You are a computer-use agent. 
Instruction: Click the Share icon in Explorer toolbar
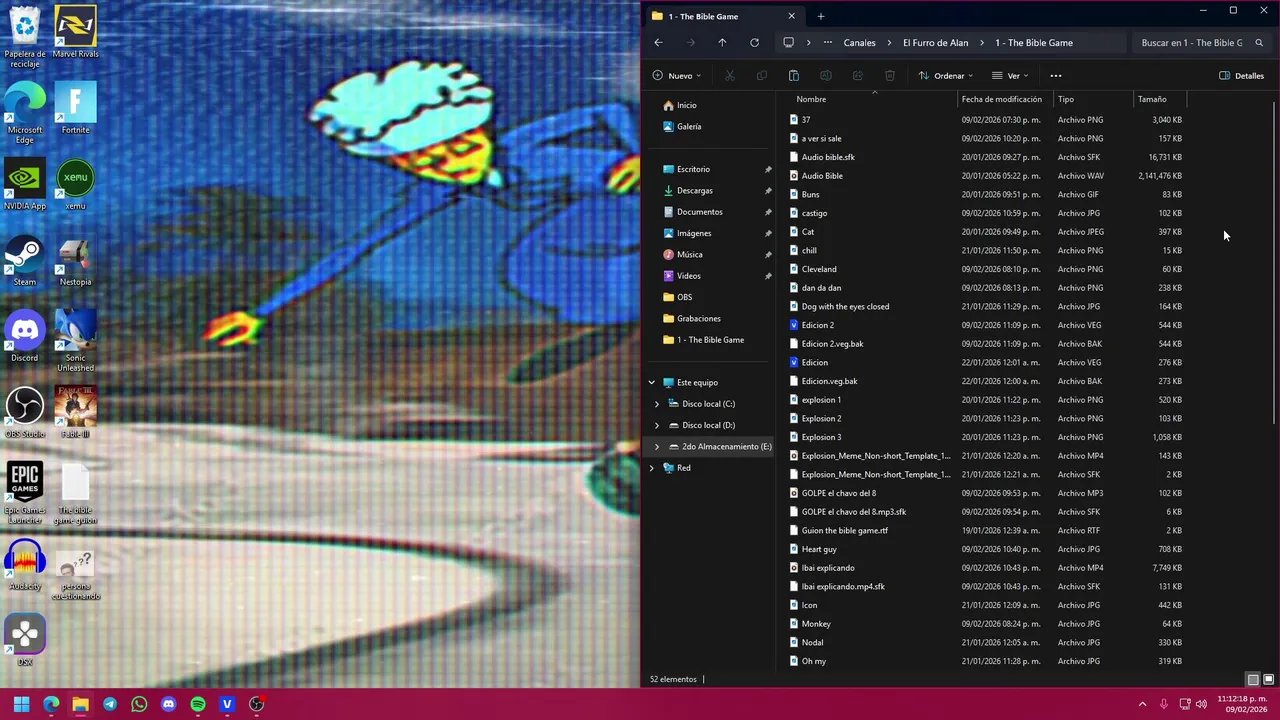858,76
